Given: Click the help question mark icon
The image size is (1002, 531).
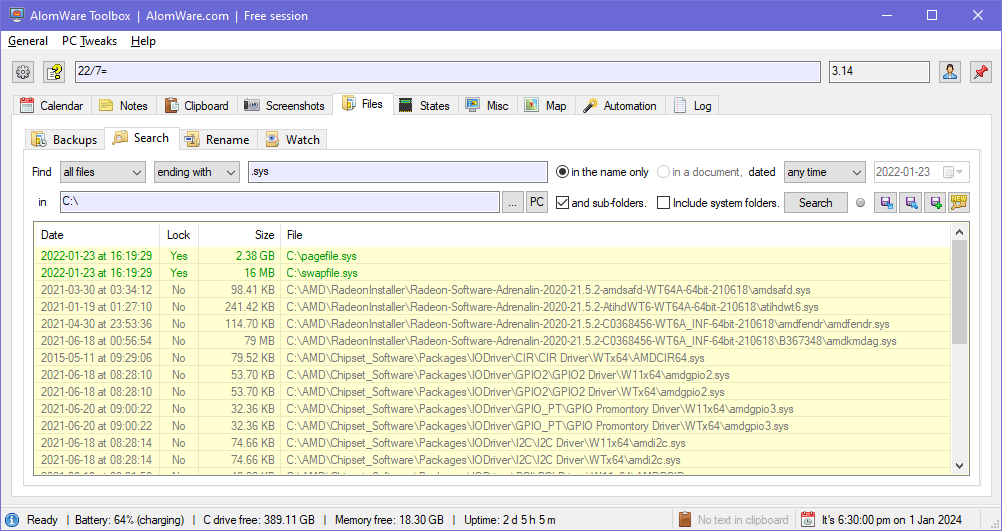Looking at the screenshot, I should (x=54, y=72).
